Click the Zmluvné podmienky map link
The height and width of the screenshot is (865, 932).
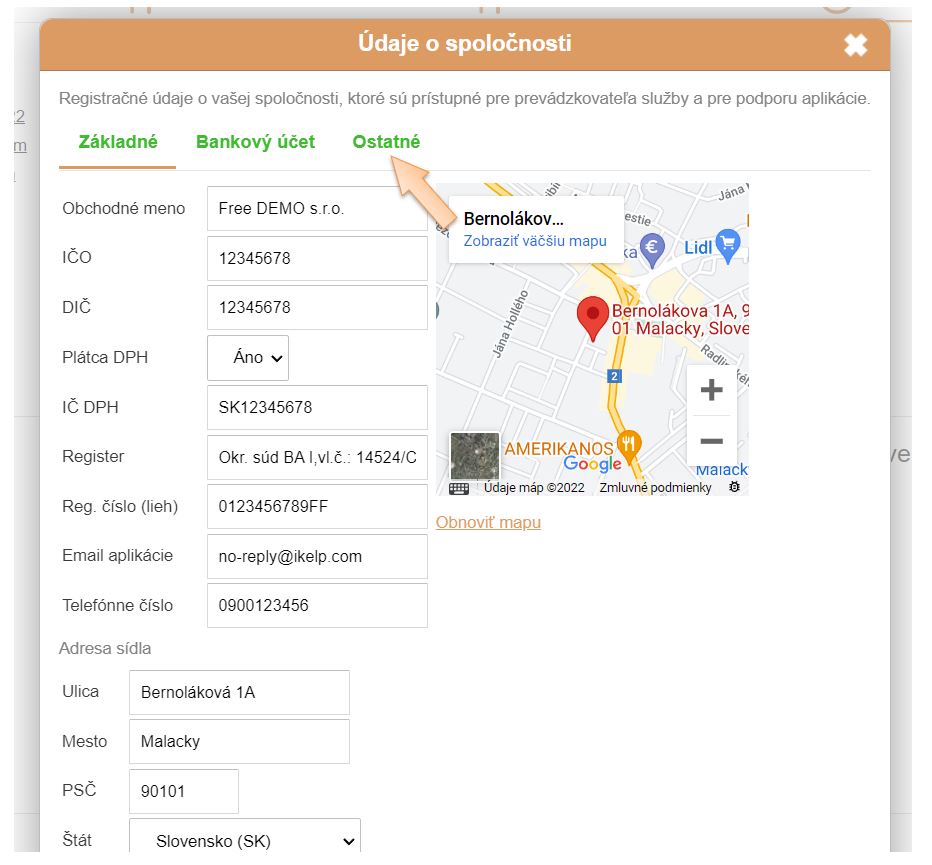point(655,488)
